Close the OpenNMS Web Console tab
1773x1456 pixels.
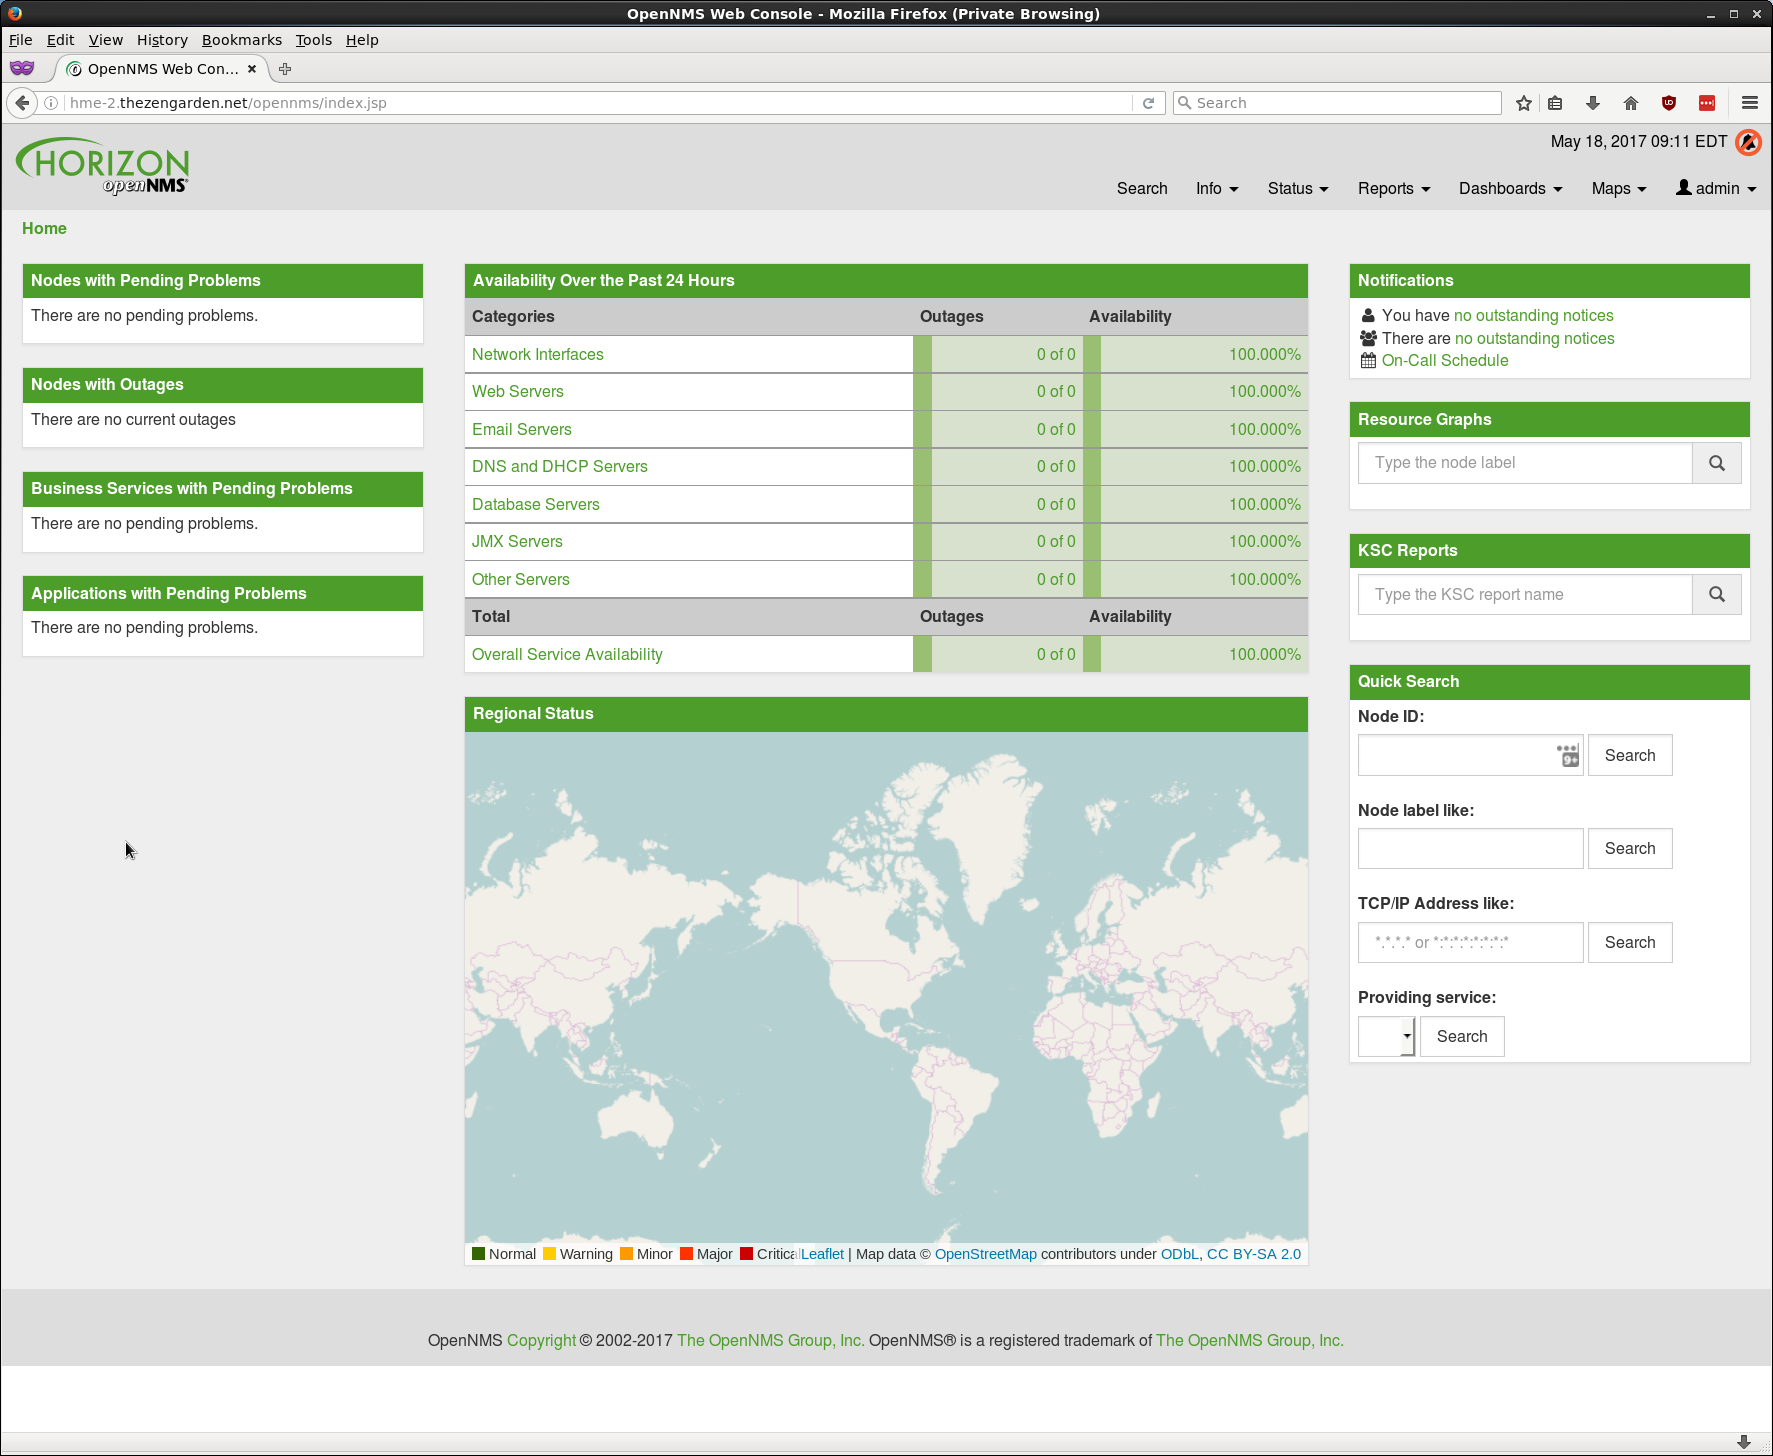click(252, 69)
